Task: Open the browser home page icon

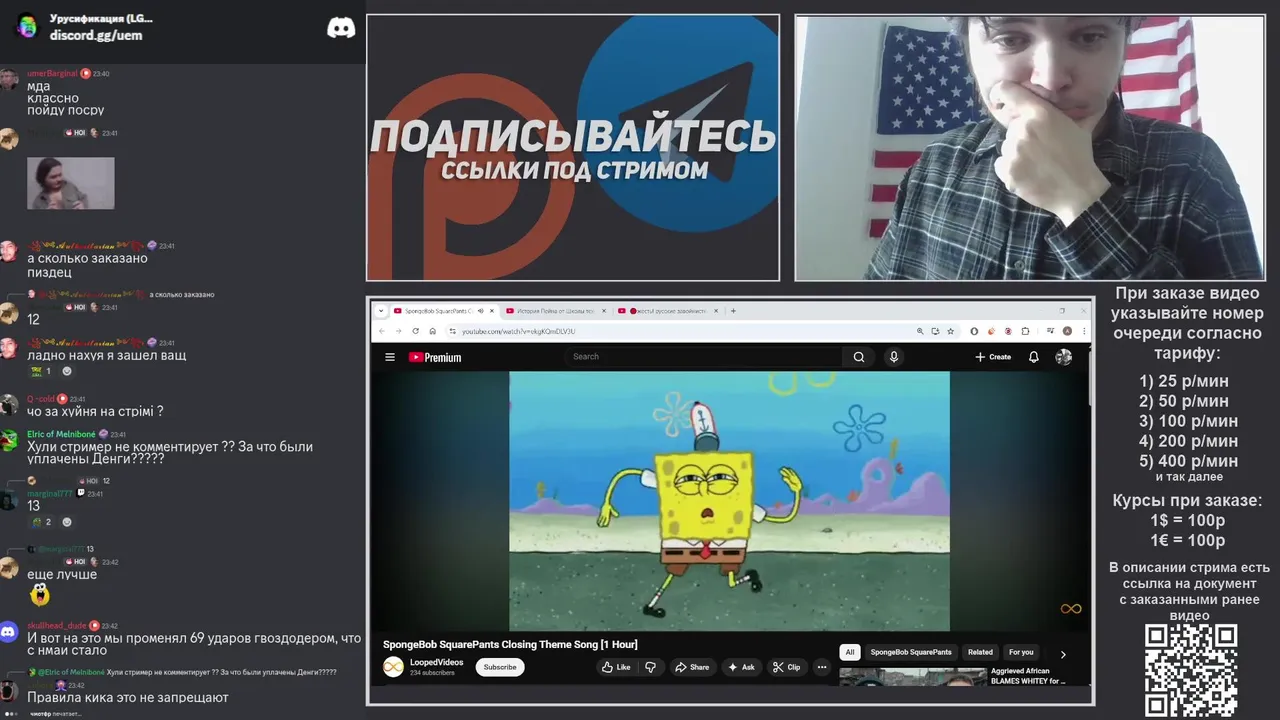Action: (432, 331)
